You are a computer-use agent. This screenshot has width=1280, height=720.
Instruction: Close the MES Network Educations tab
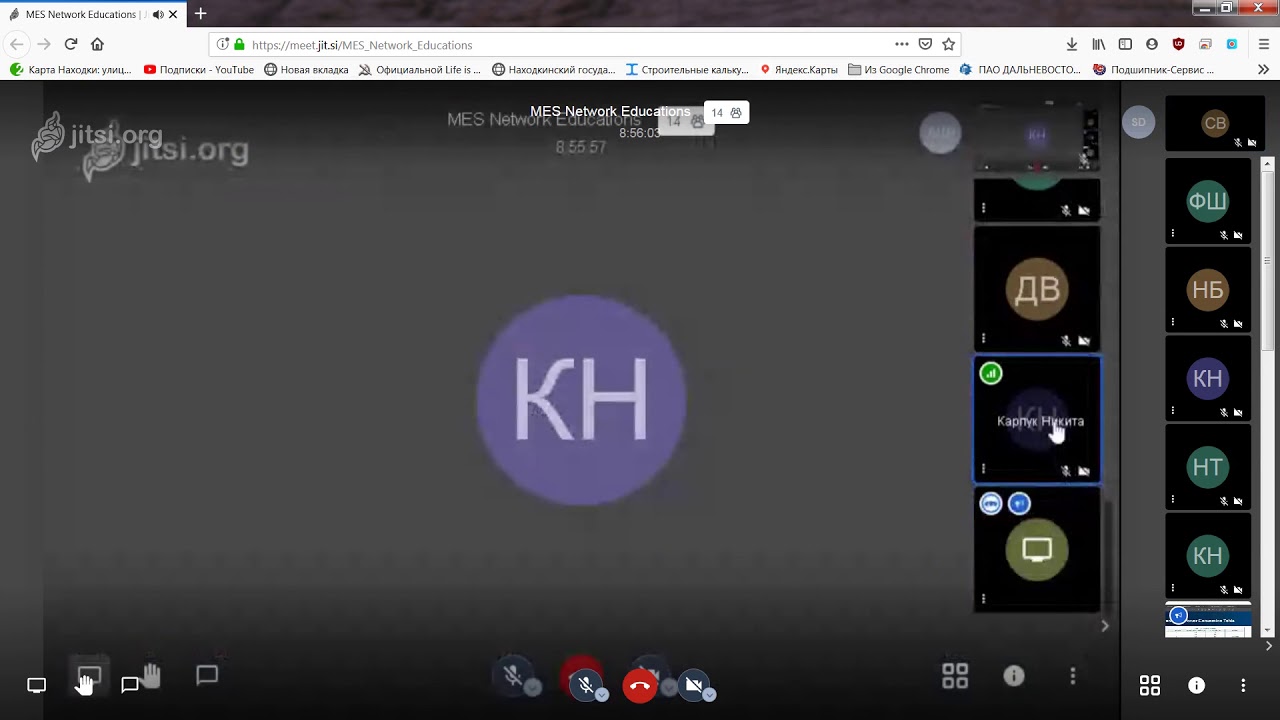coord(173,15)
